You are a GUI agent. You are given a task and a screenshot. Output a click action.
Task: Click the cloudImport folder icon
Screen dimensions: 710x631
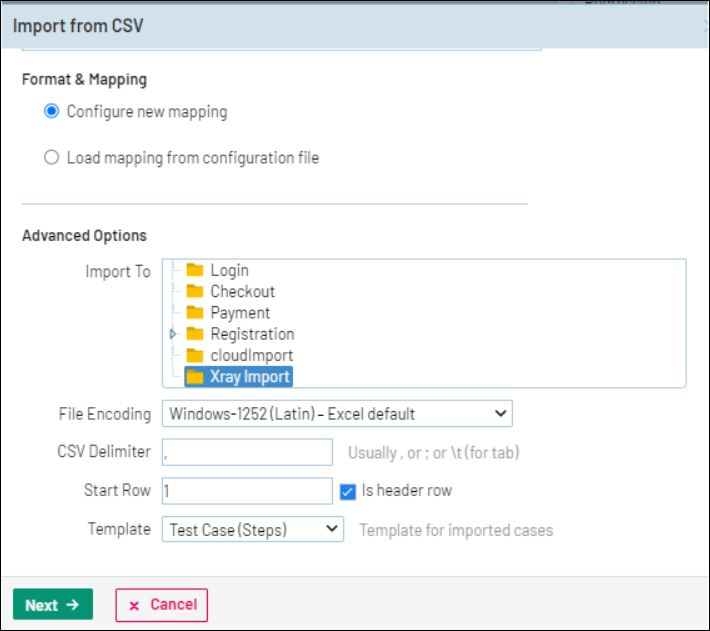[194, 355]
